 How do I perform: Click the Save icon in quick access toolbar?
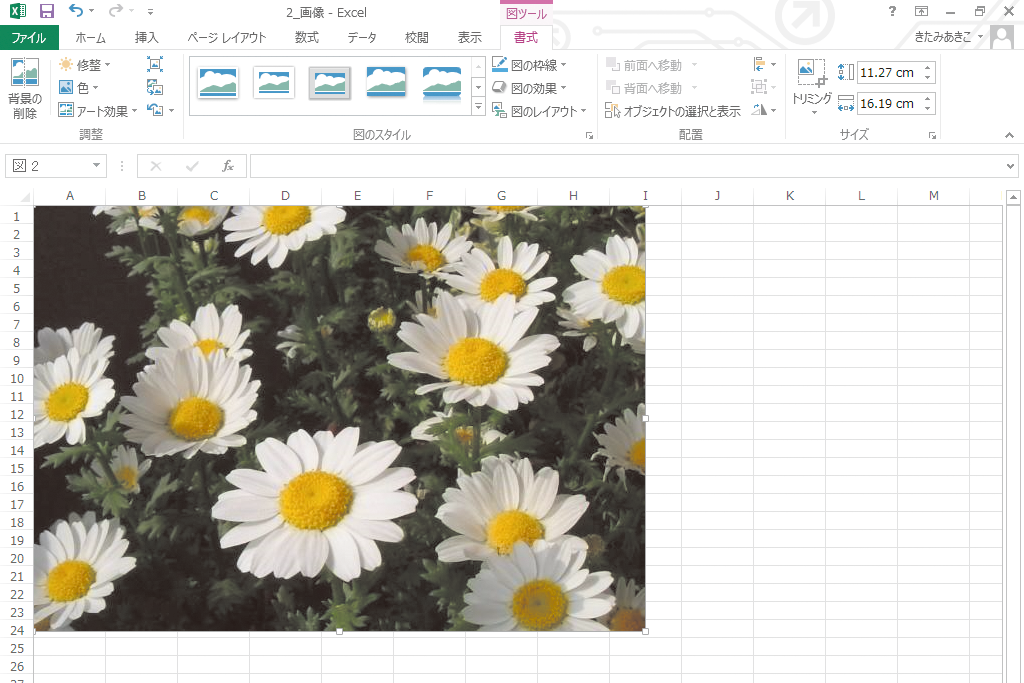click(46, 11)
